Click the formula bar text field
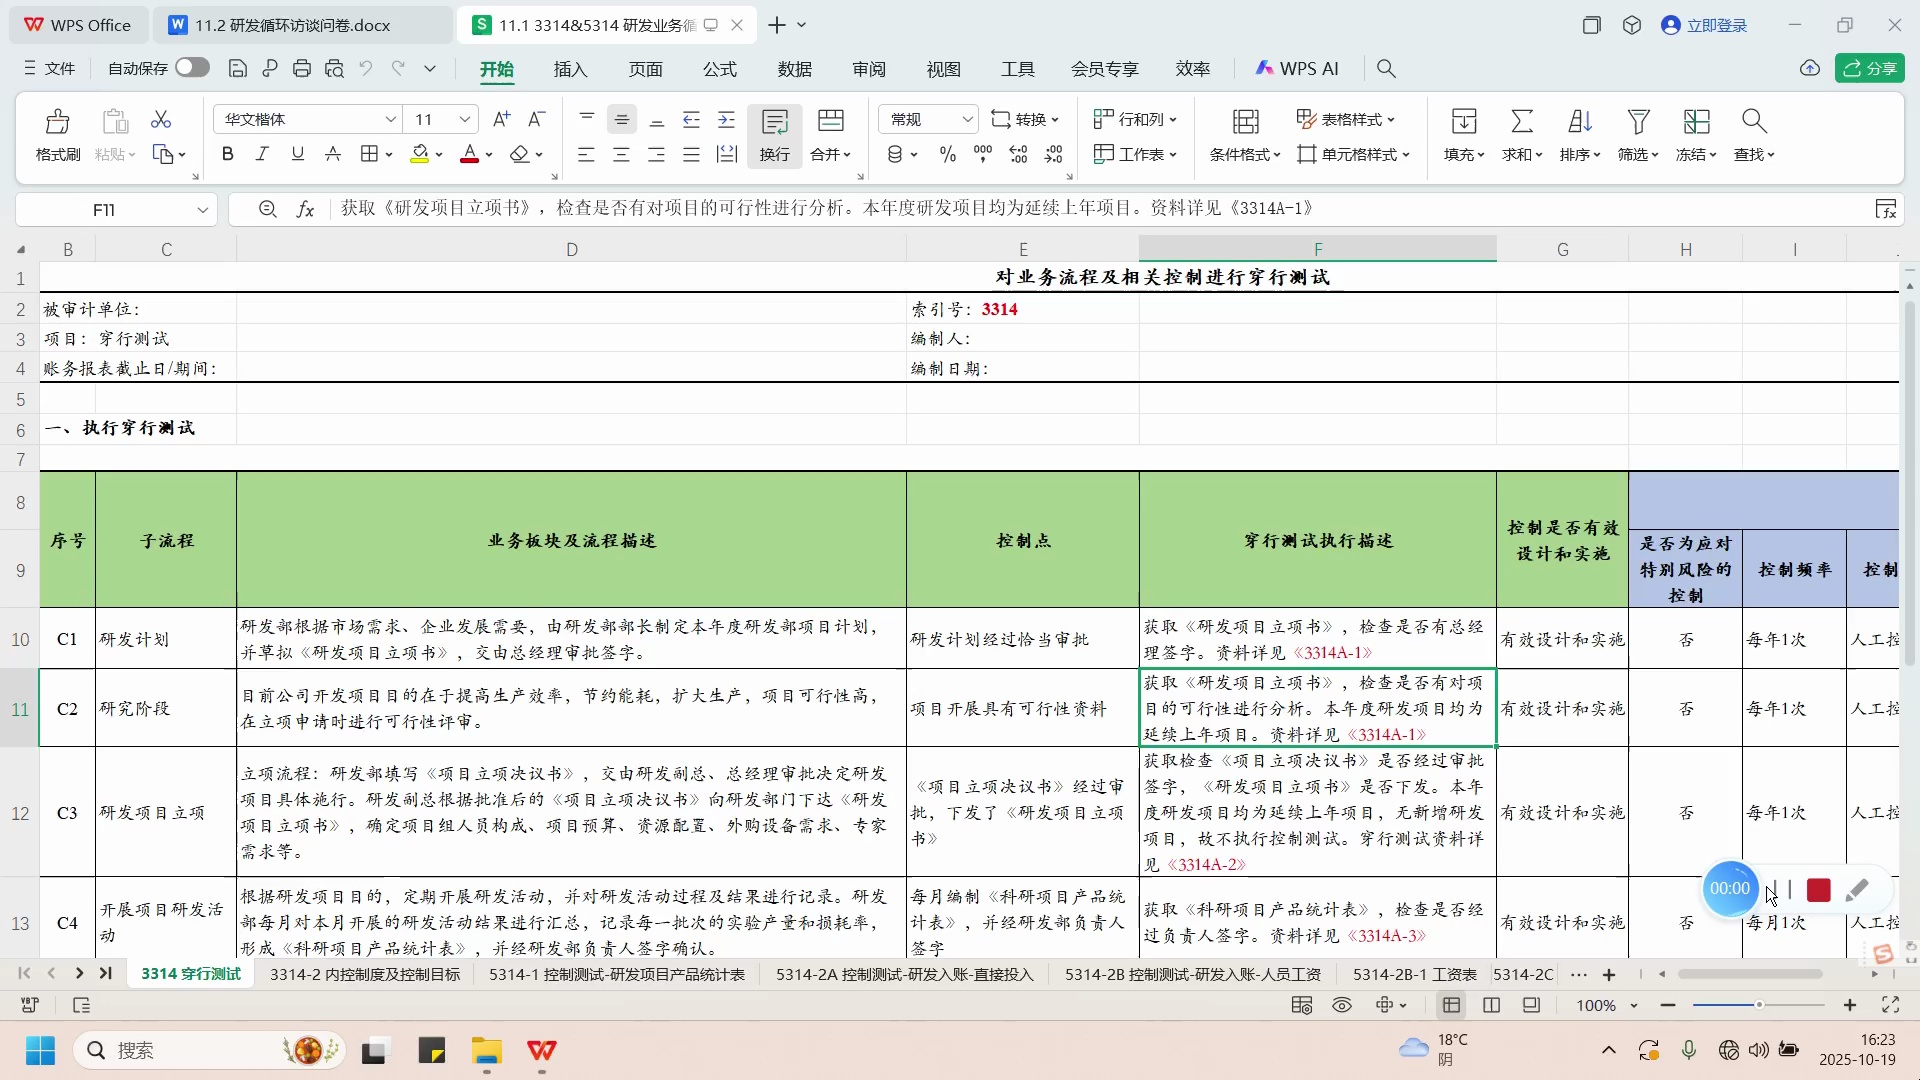Image resolution: width=1920 pixels, height=1080 pixels. click(x=1100, y=209)
